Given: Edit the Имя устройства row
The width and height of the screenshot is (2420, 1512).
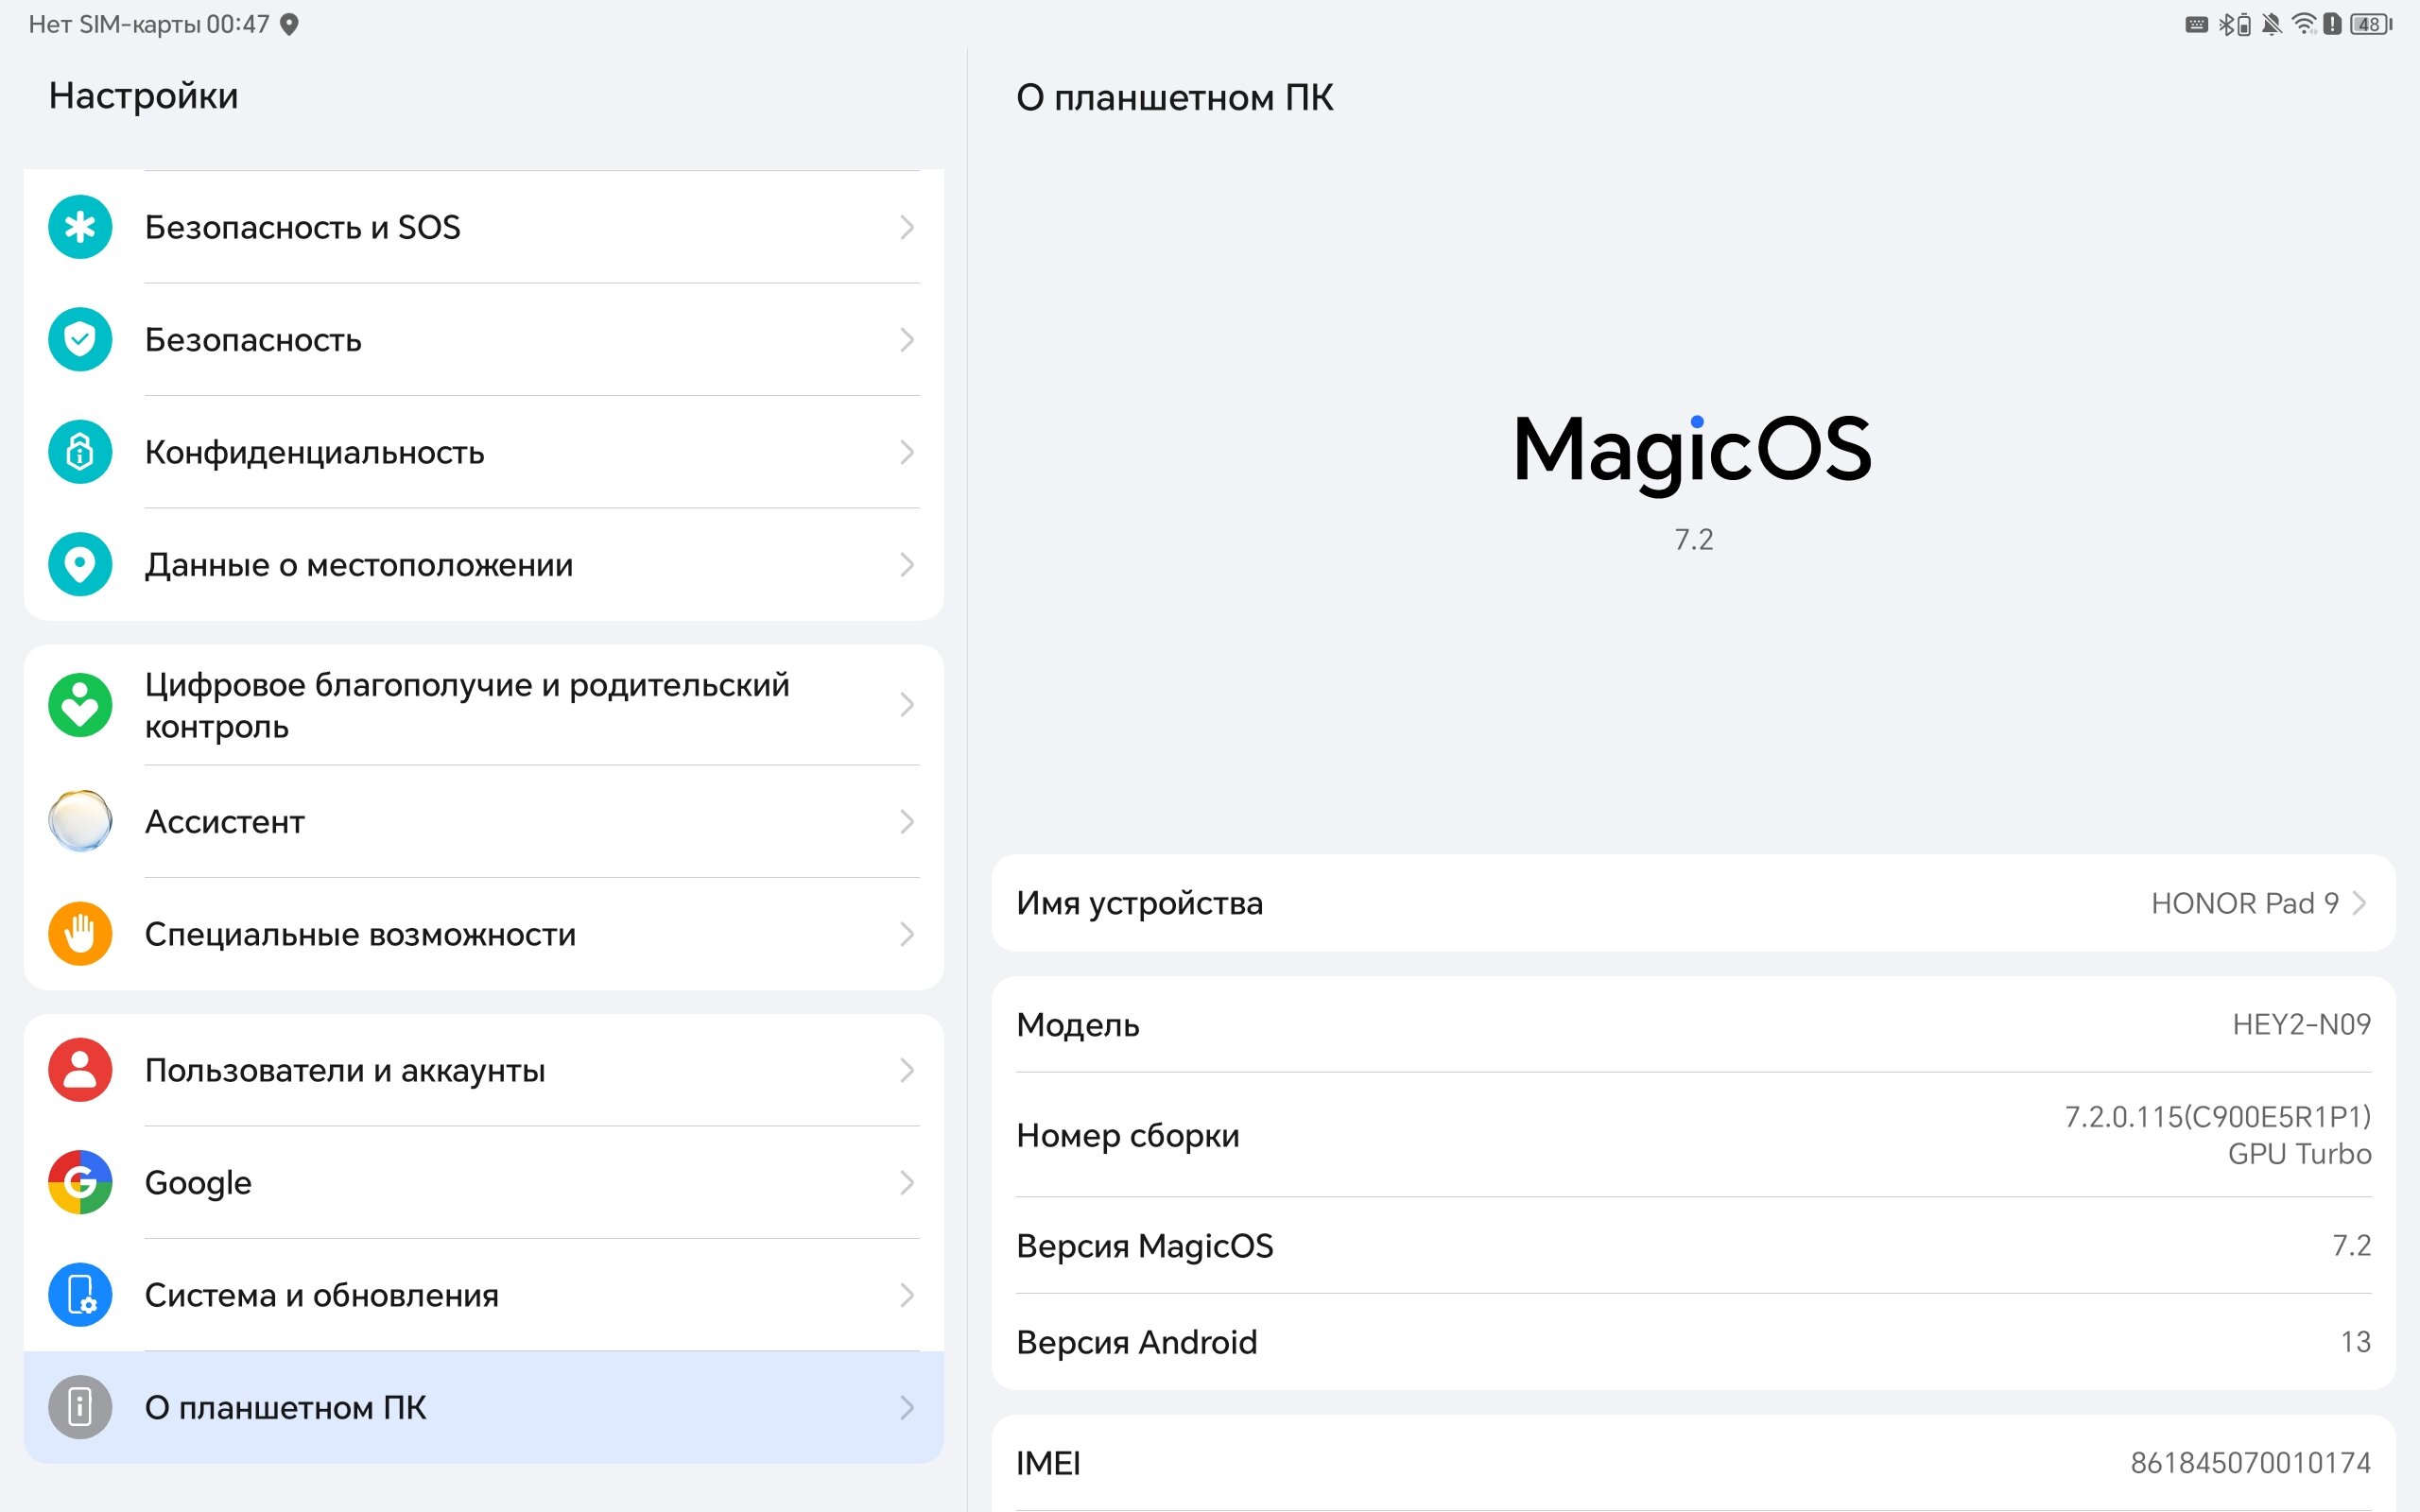Looking at the screenshot, I should (x=1693, y=903).
